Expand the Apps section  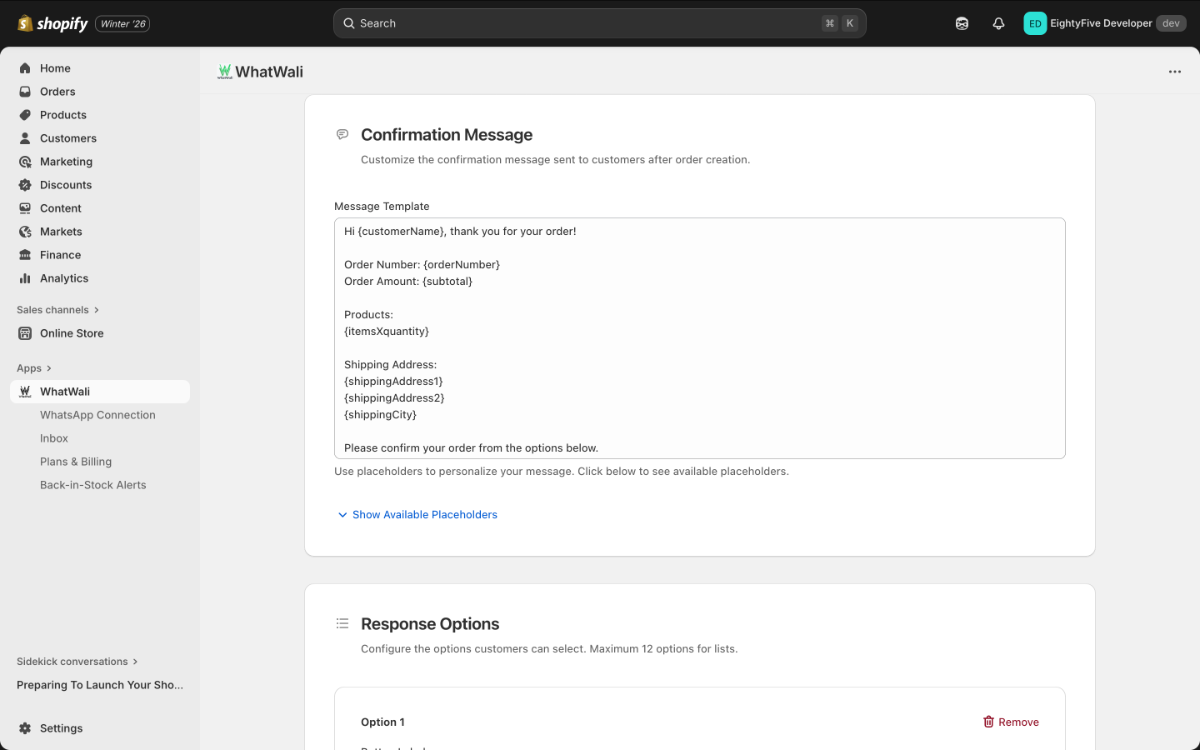(x=33, y=367)
